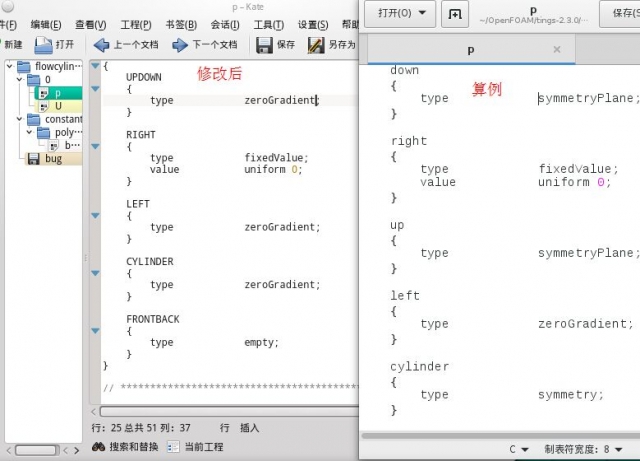Open the C language selector dropdown
Screen dimensions: 640x461
519,449
